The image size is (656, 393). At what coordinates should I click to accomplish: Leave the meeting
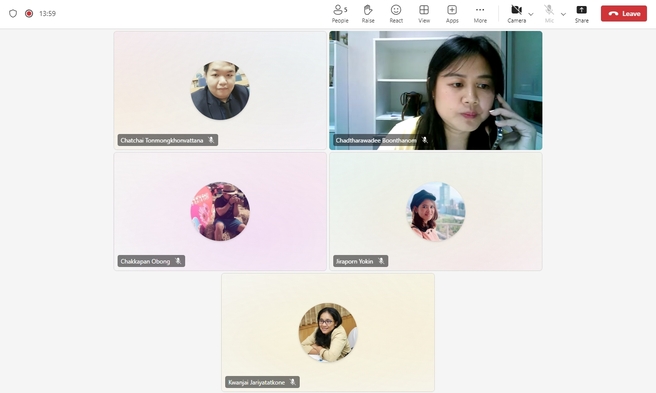click(624, 13)
